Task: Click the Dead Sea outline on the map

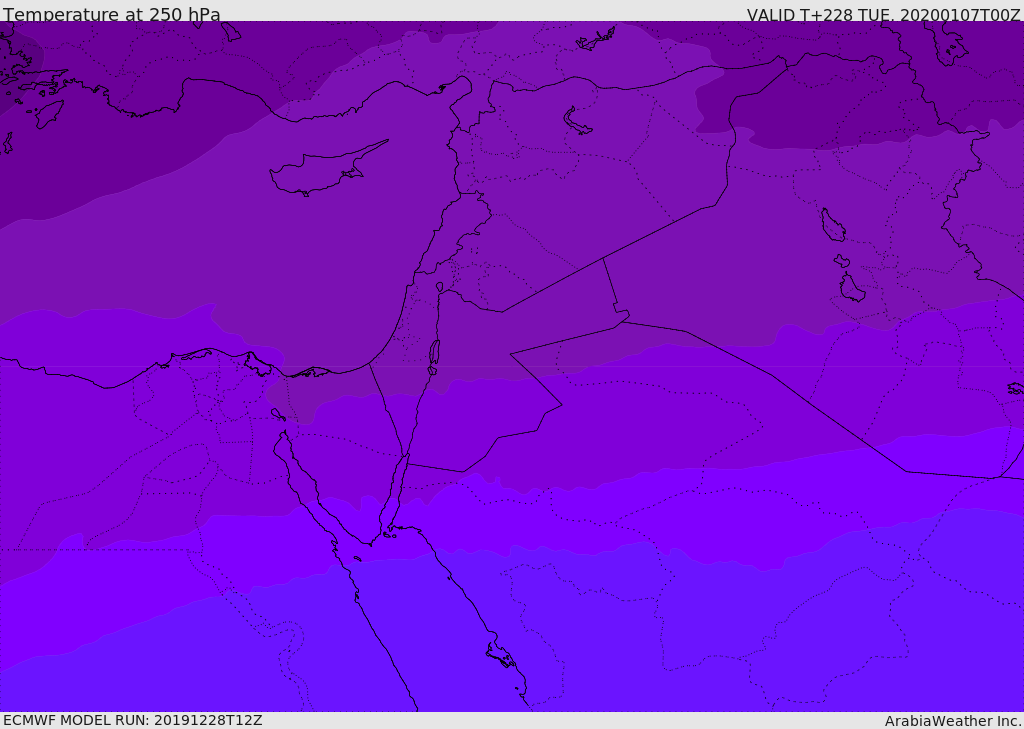Action: (434, 353)
